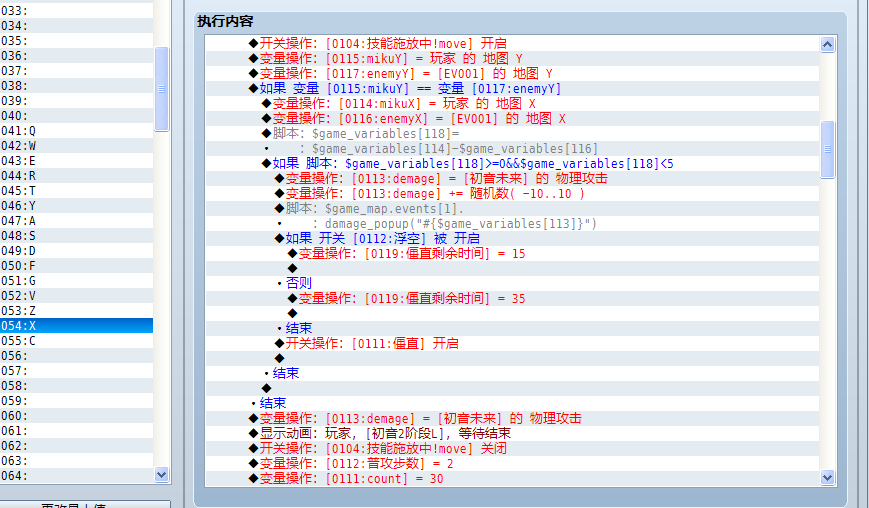Select common event 052:V in list

point(76,296)
